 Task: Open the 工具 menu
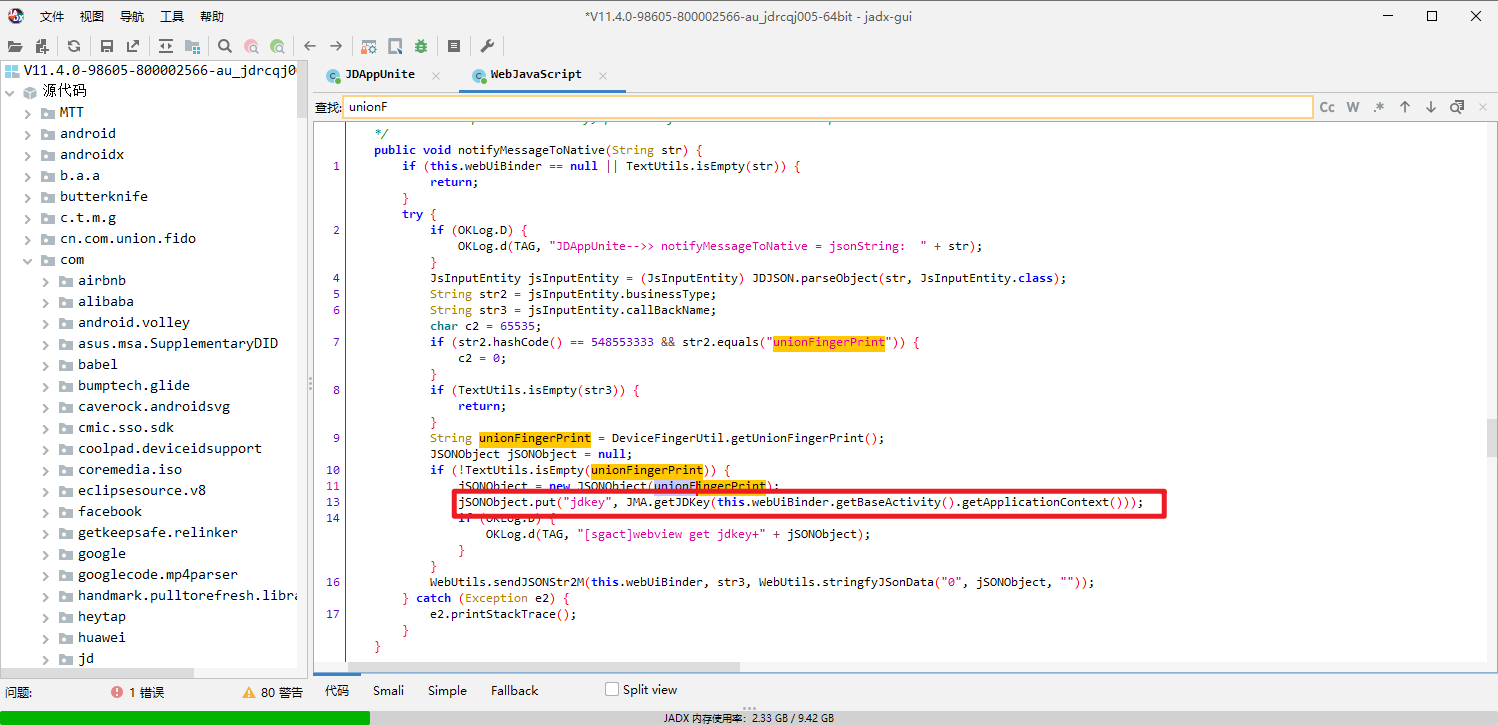pyautogui.click(x=172, y=16)
